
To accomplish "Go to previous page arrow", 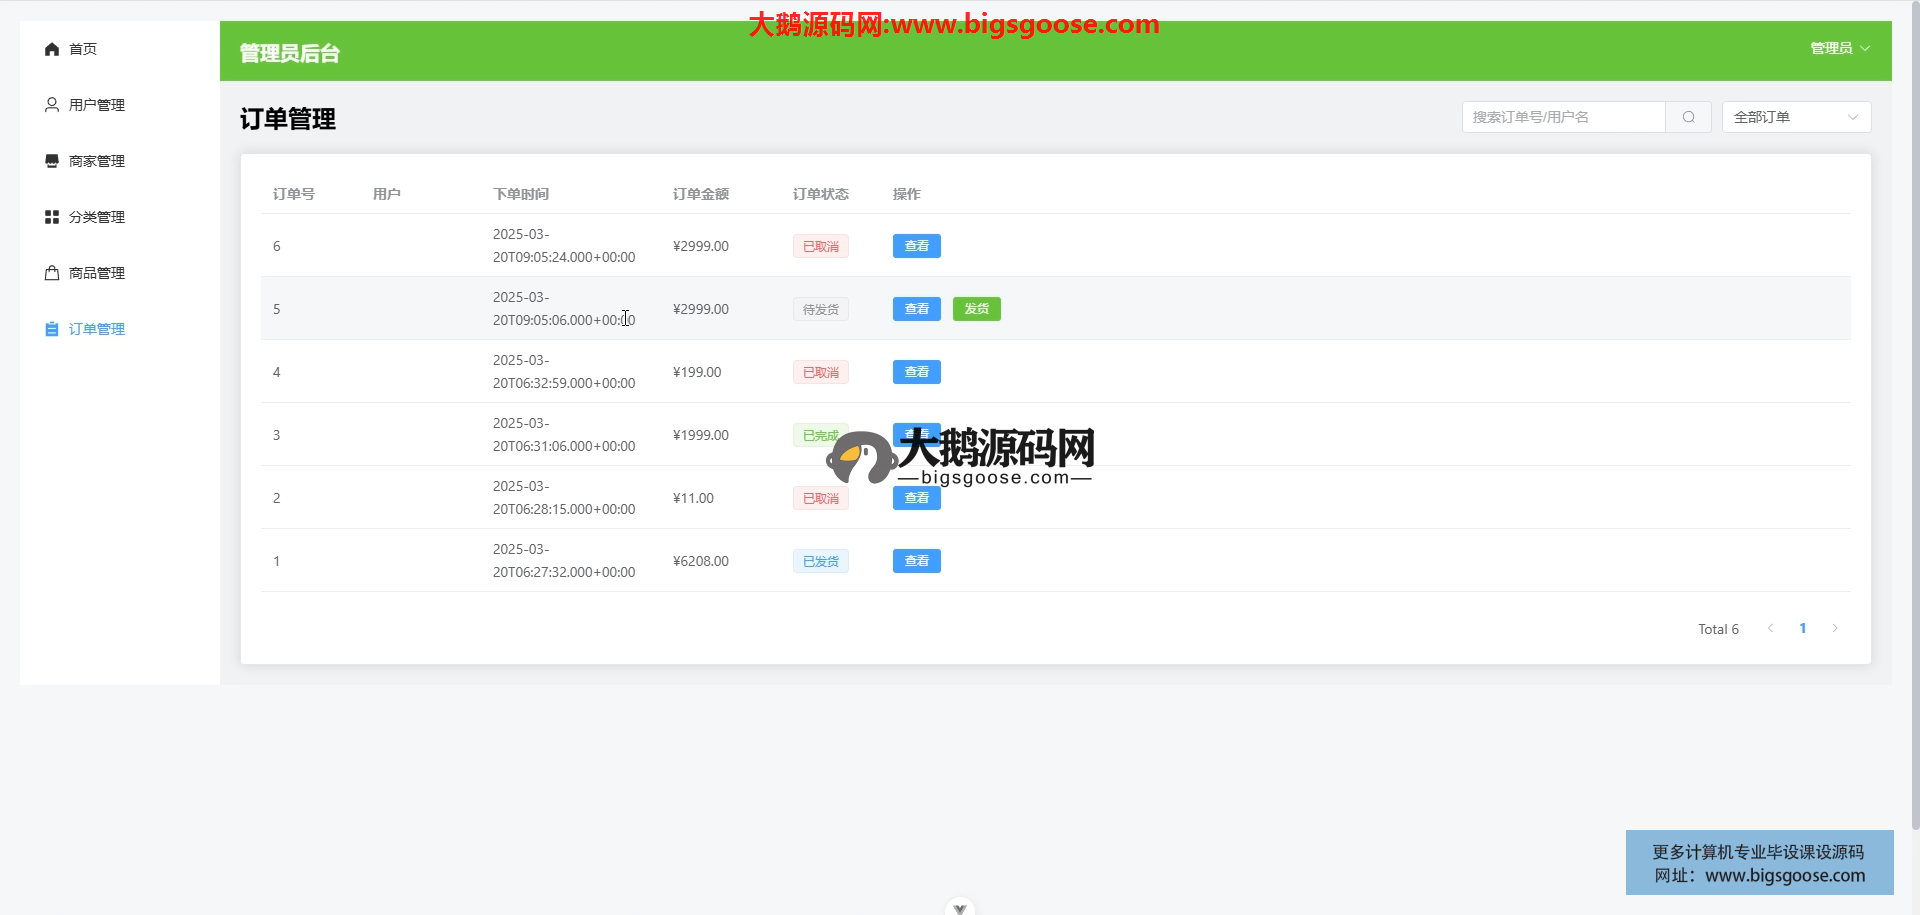I will pos(1771,629).
